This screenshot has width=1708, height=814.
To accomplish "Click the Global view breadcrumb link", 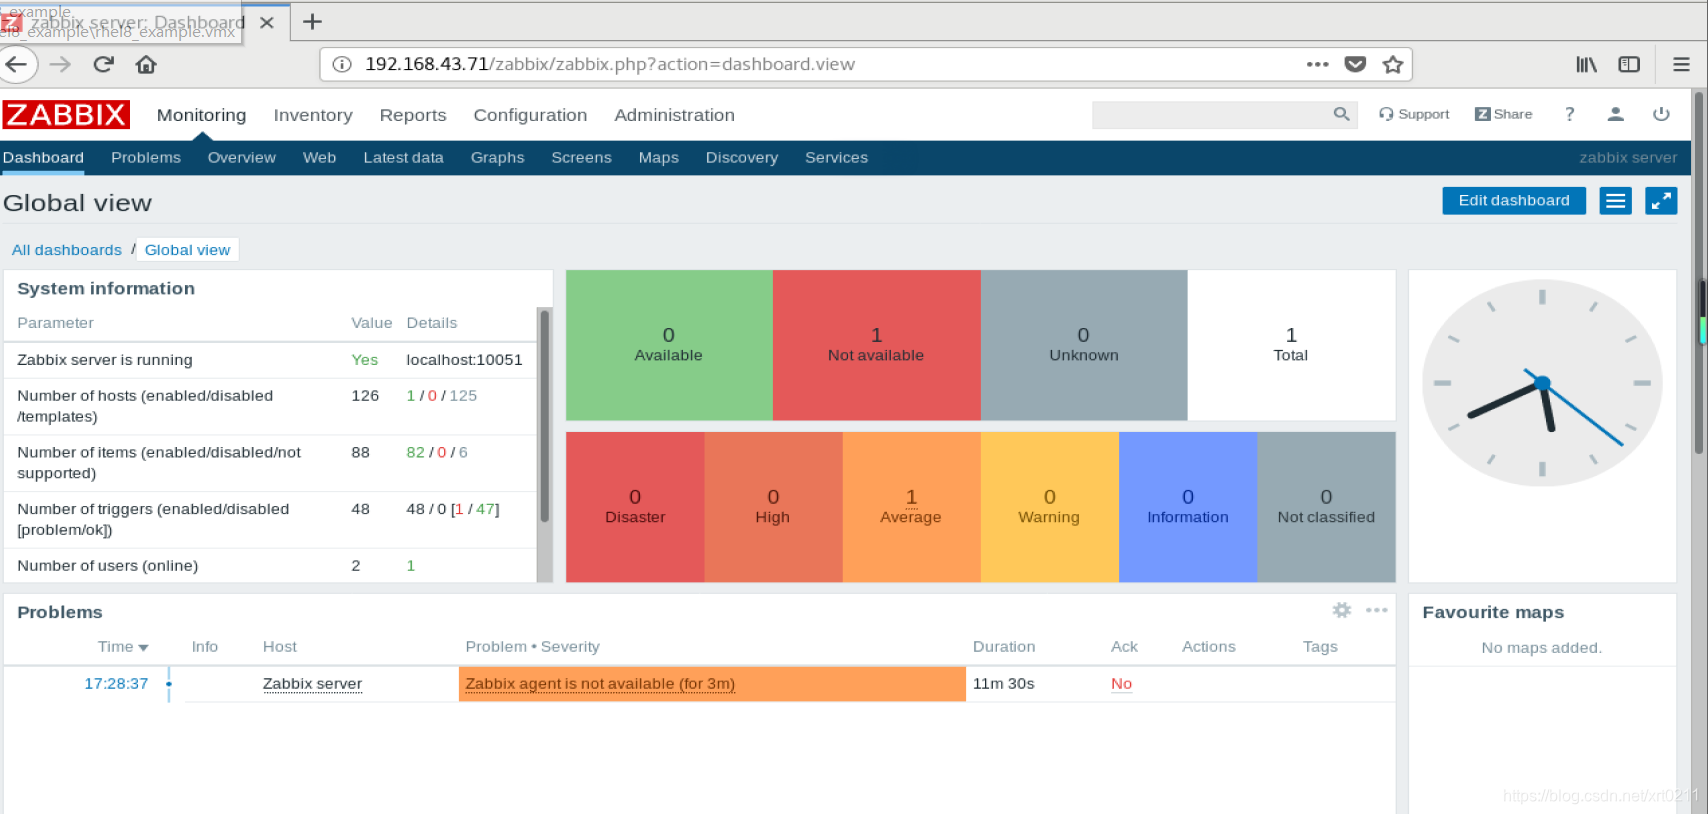I will tap(187, 250).
